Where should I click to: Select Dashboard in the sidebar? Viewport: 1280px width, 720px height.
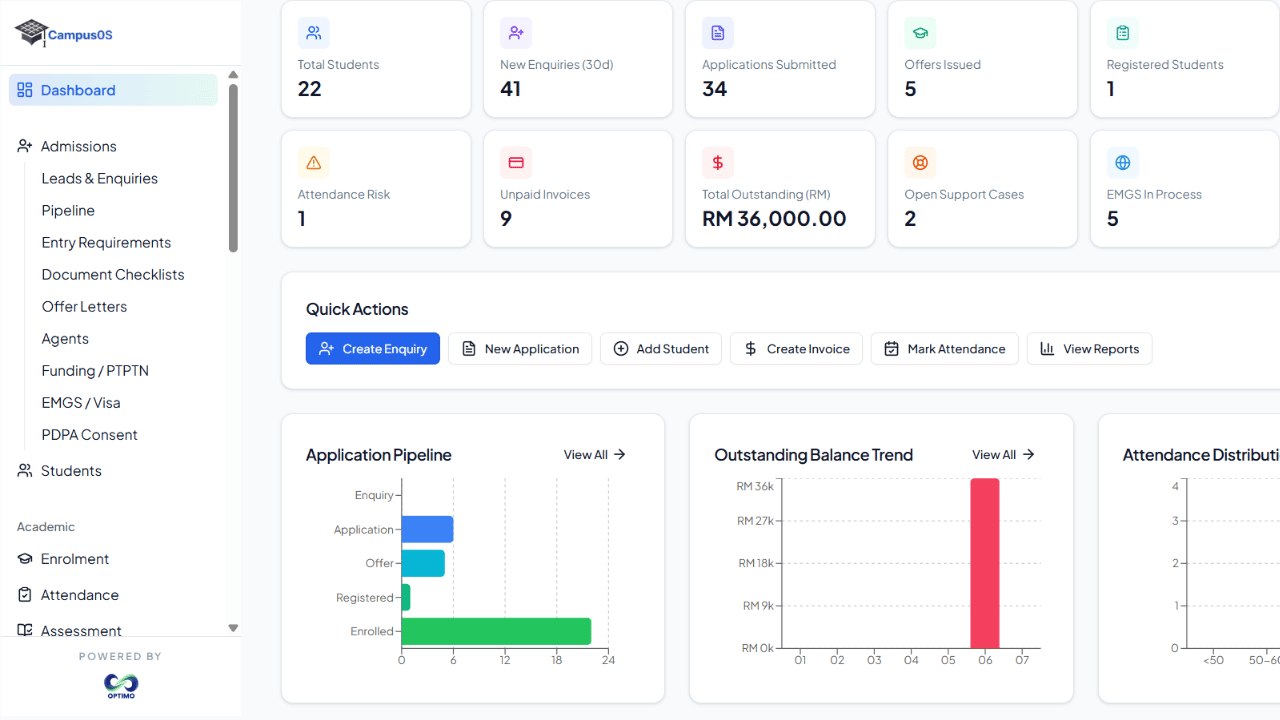tap(113, 90)
